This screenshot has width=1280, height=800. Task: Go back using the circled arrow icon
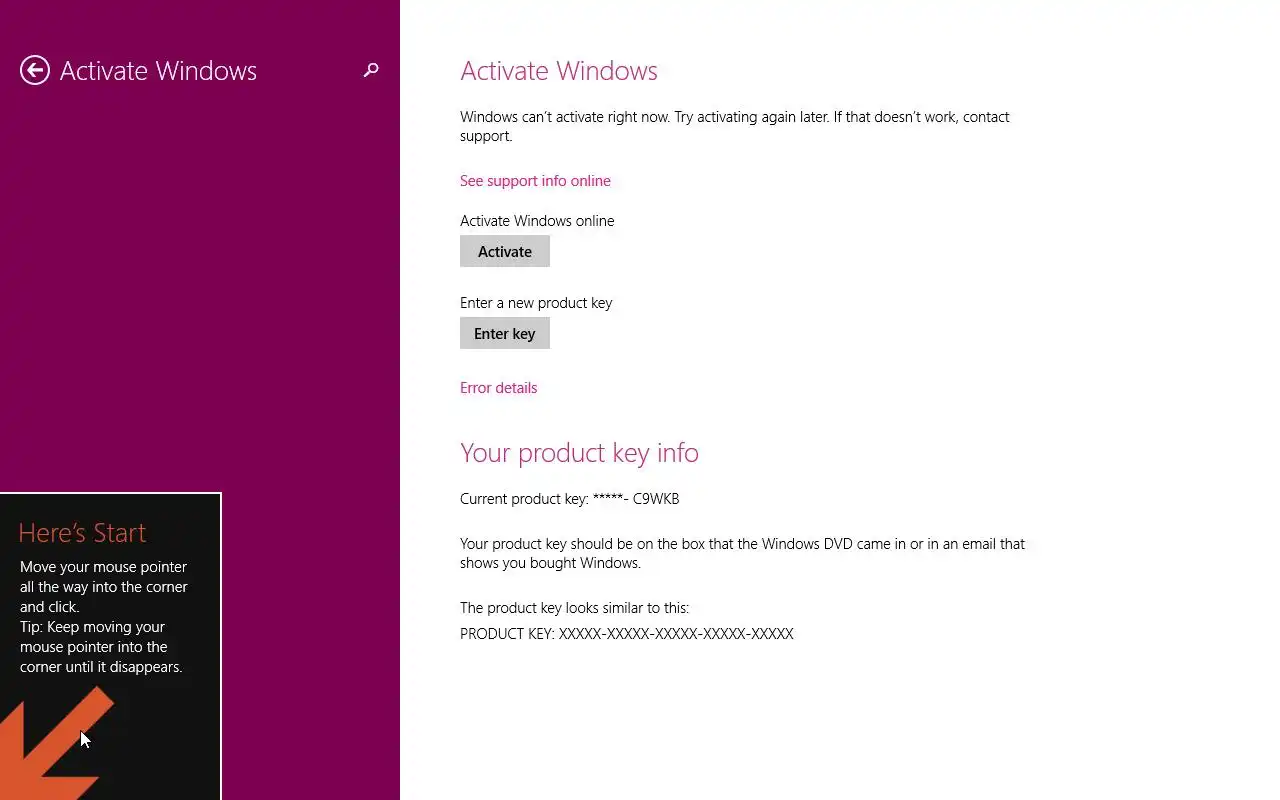click(35, 70)
